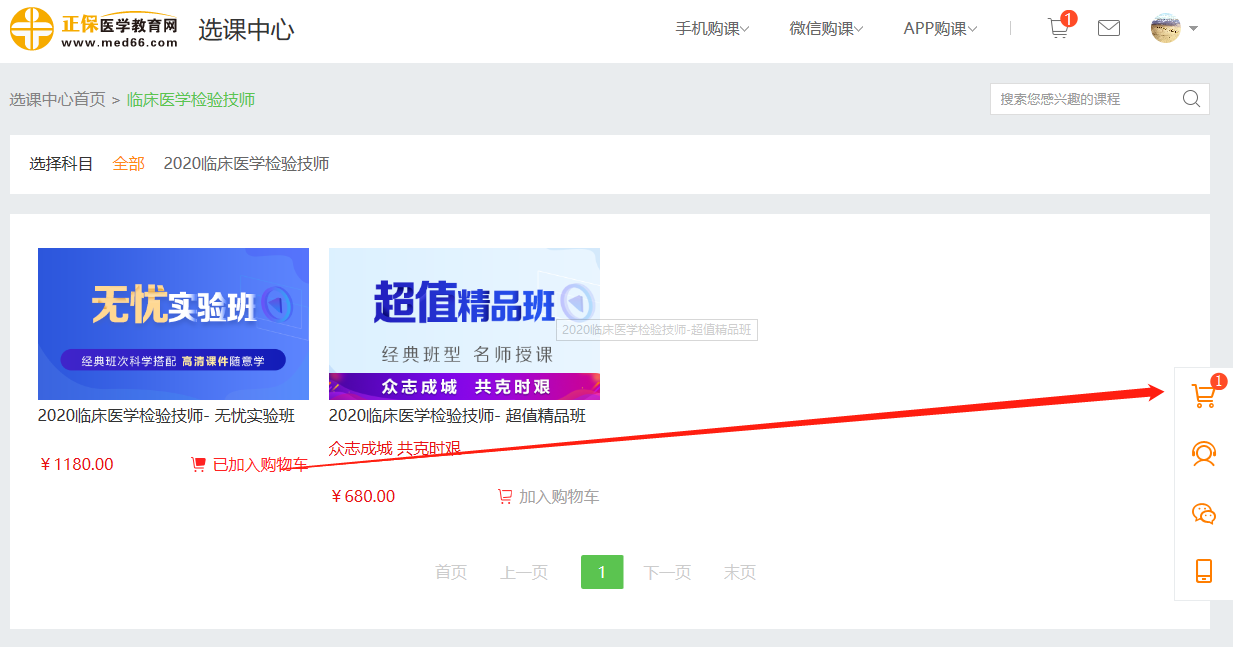Click the WeChat icon in right sidebar
The image size is (1233, 647).
1203,514
